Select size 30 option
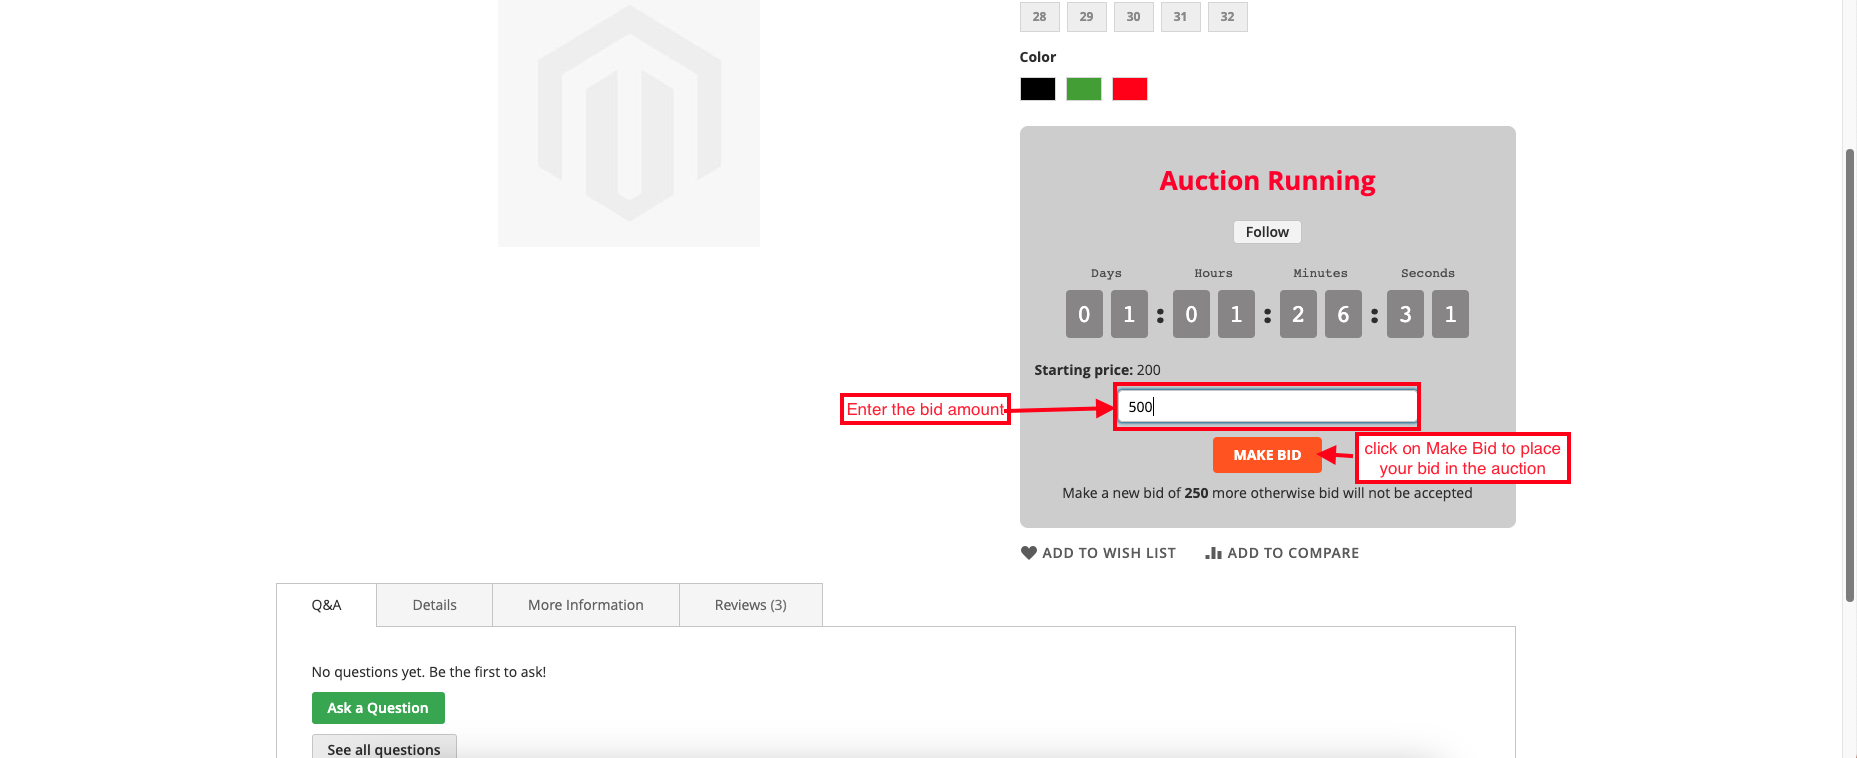This screenshot has height=758, width=1857. click(1133, 17)
